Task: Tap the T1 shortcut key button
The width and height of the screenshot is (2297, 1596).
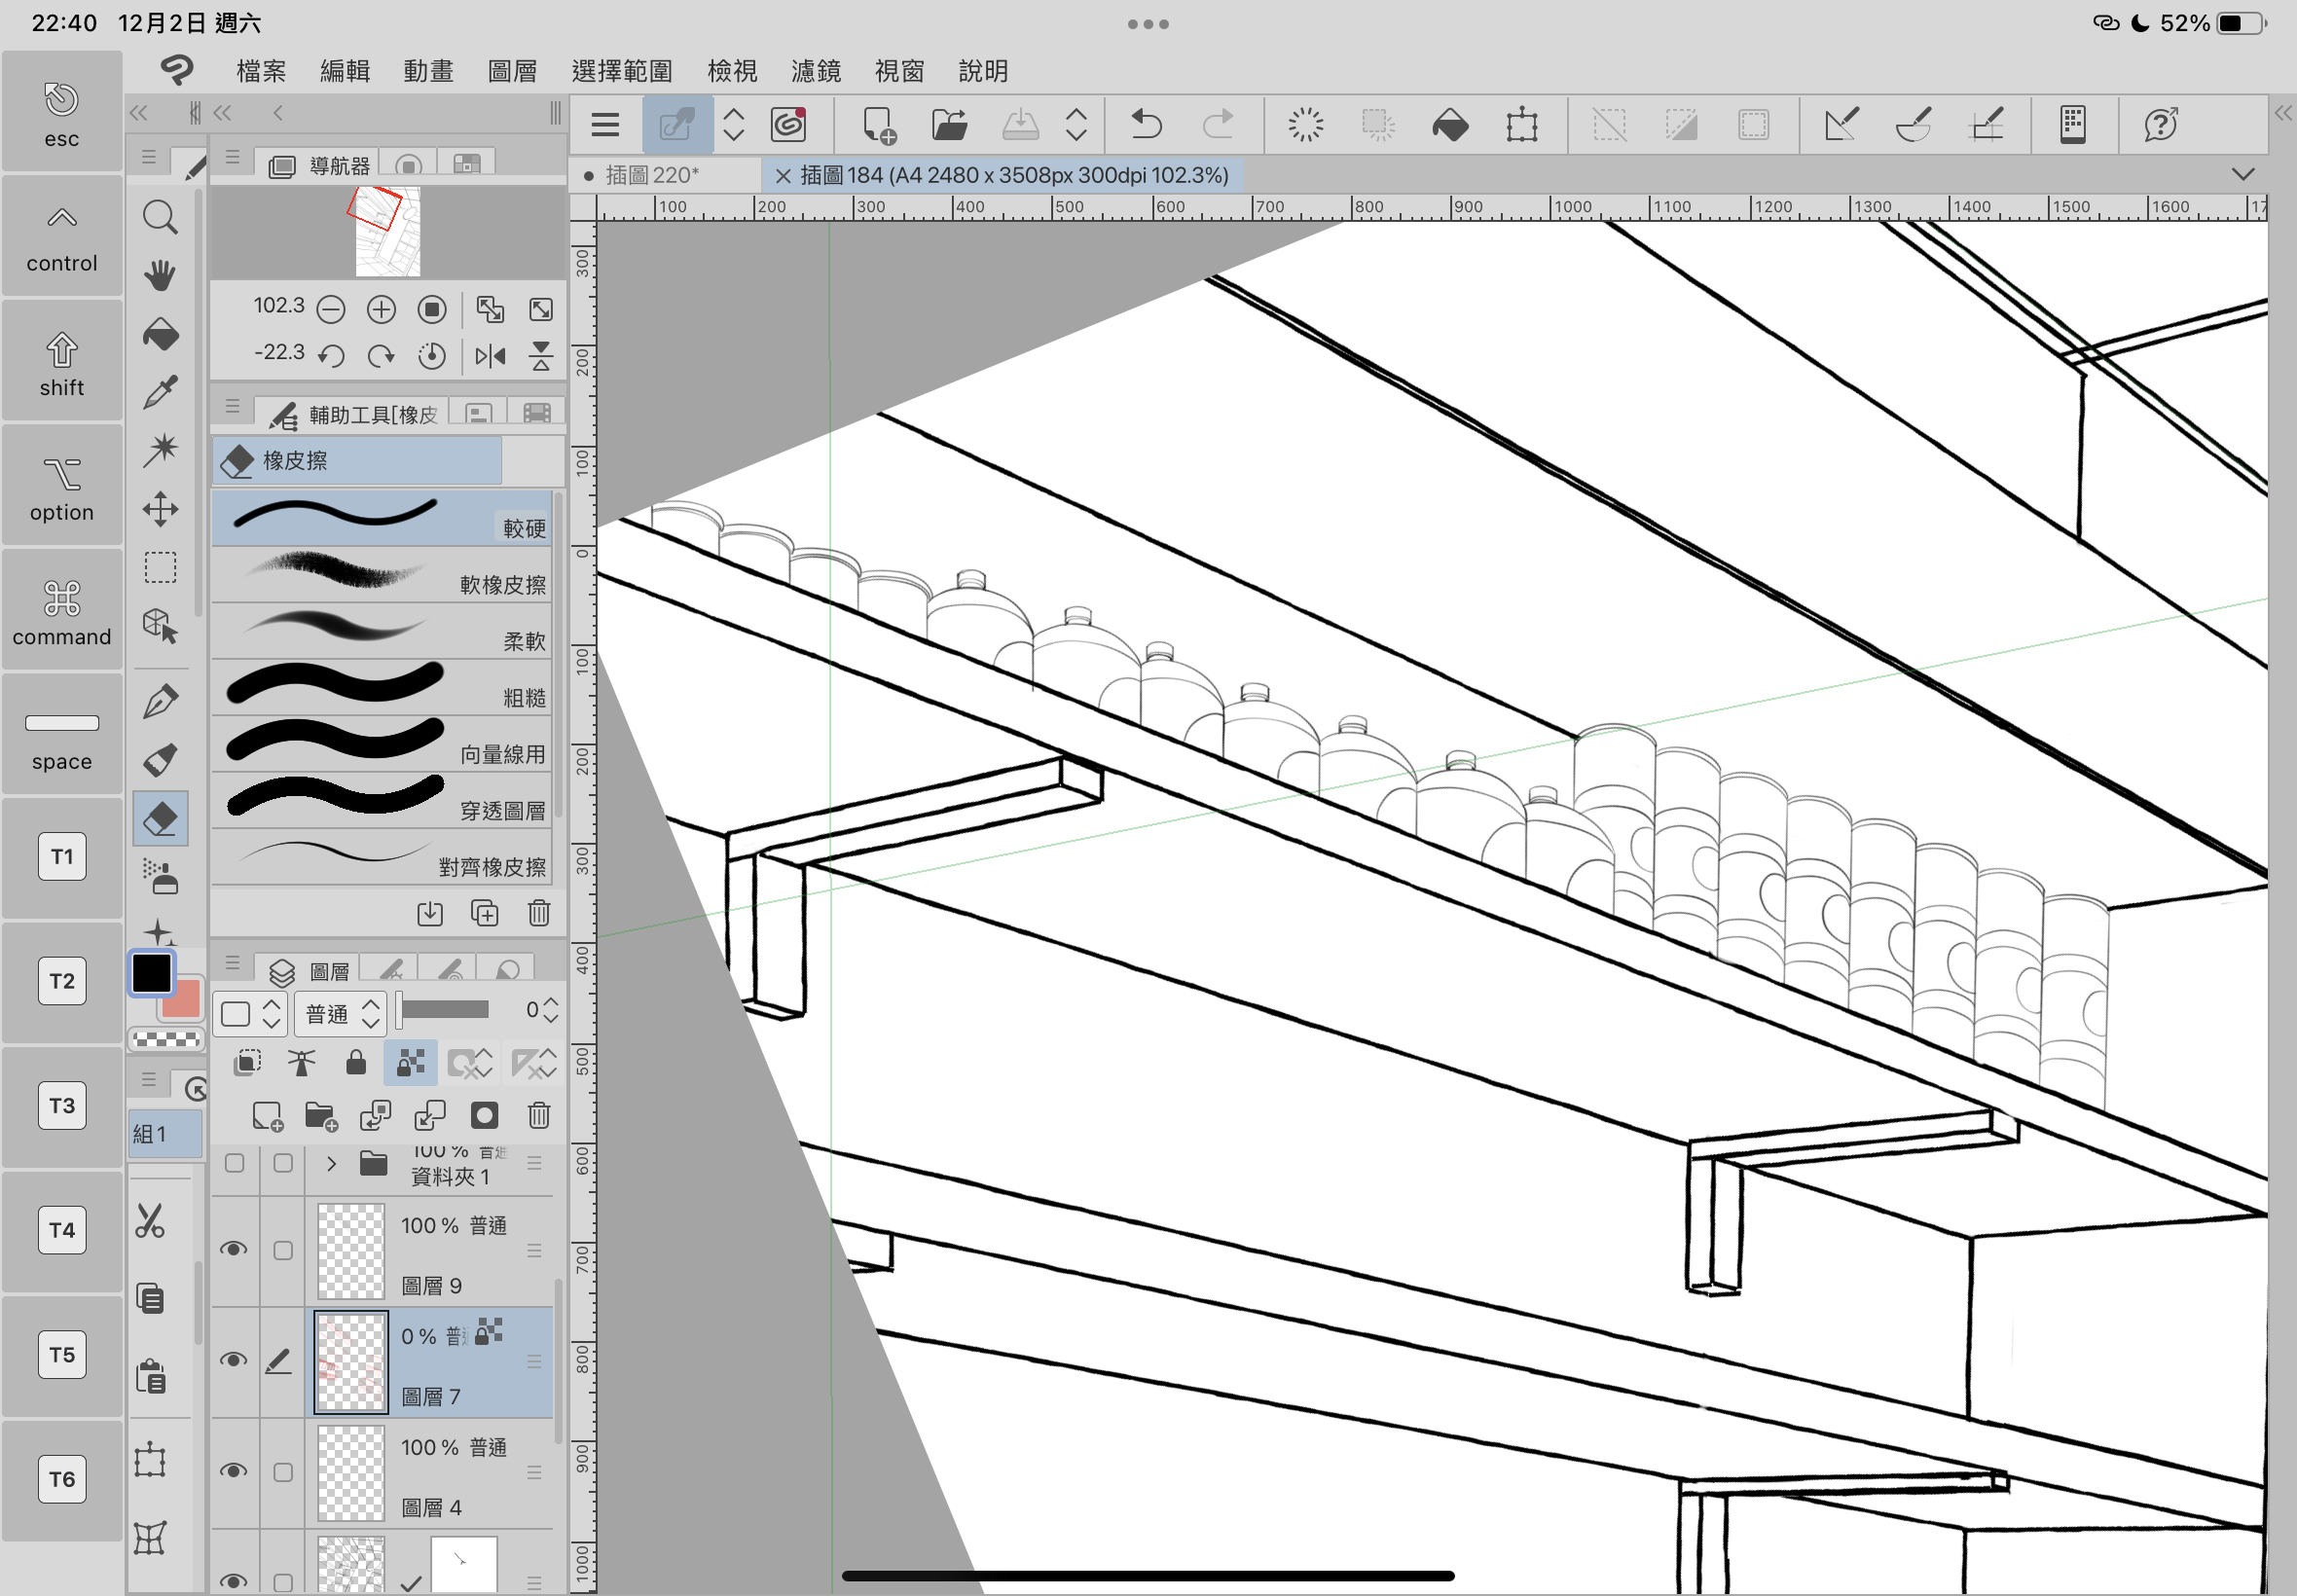Action: pyautogui.click(x=62, y=856)
